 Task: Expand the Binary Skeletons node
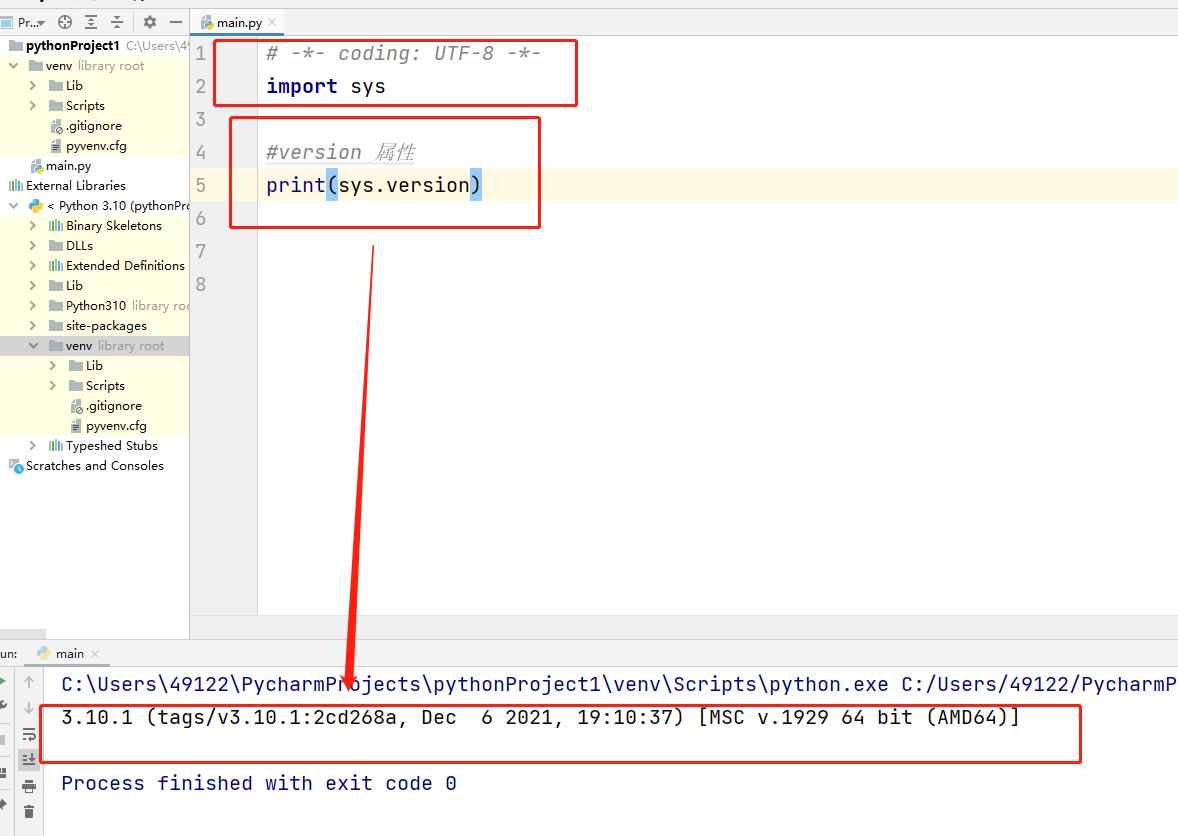click(32, 225)
